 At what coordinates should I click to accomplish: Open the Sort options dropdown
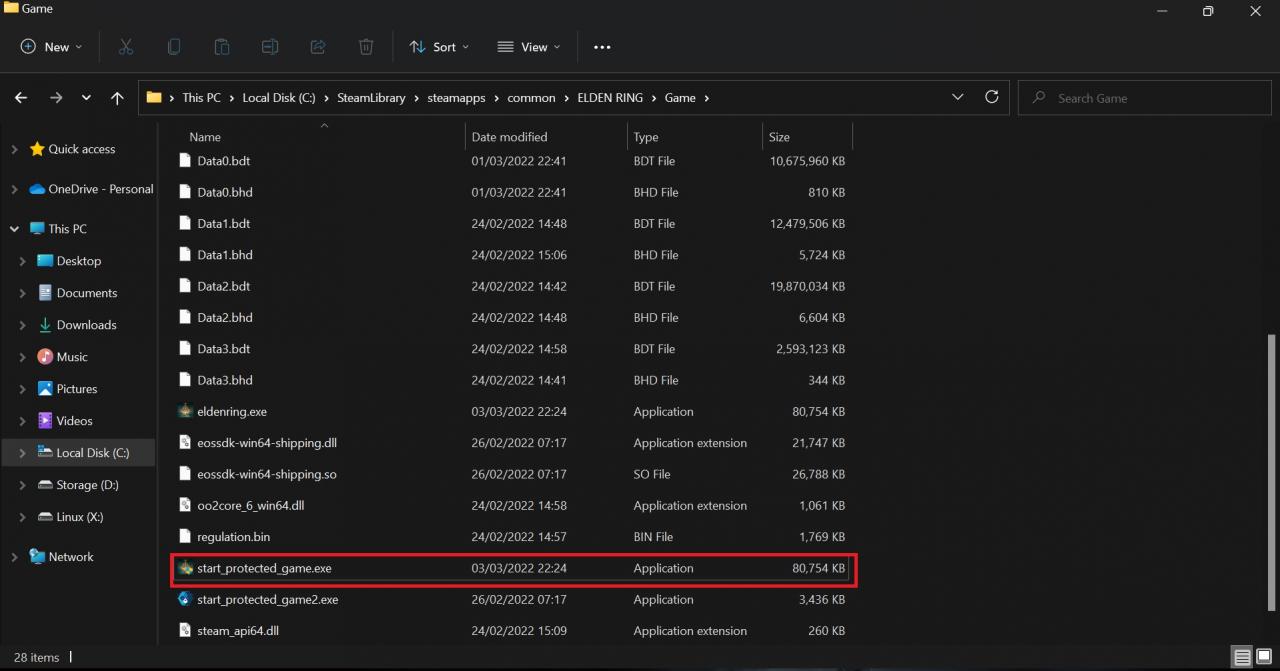[x=438, y=47]
